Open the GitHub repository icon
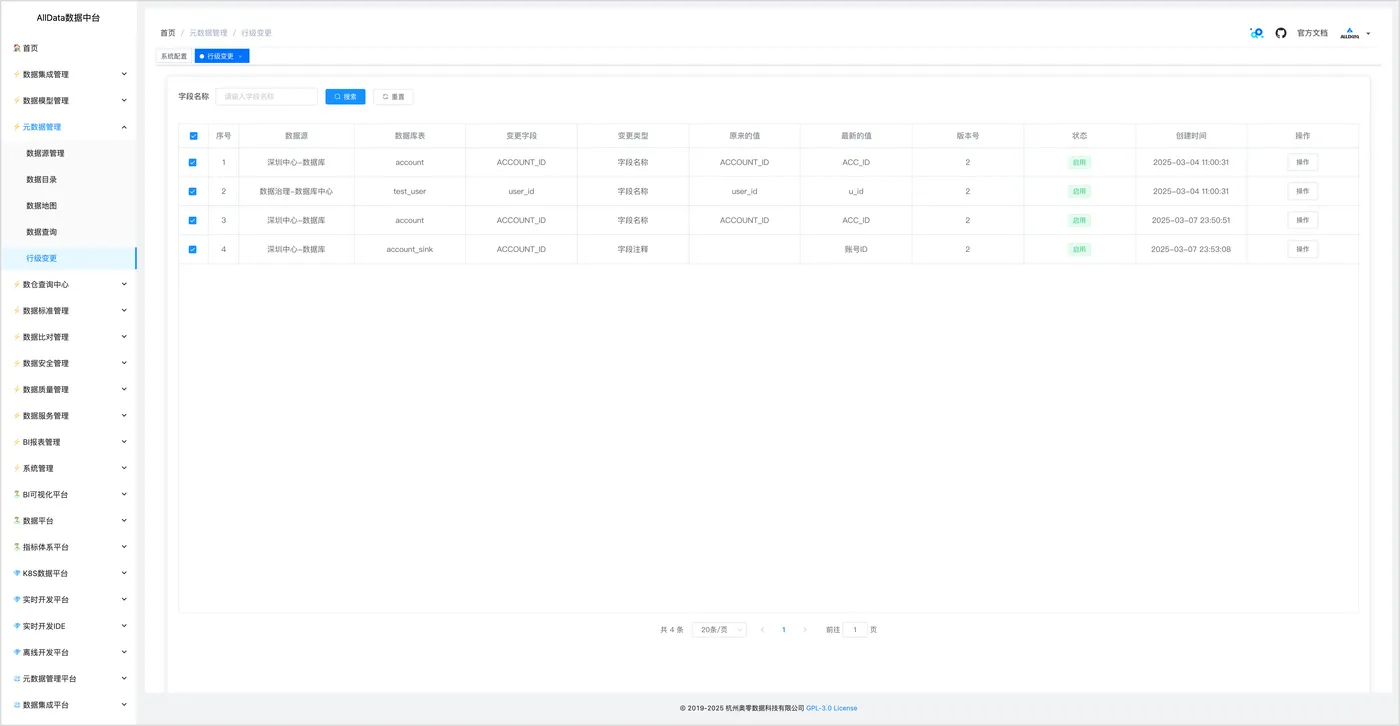This screenshot has height=726, width=1400. 1281,33
